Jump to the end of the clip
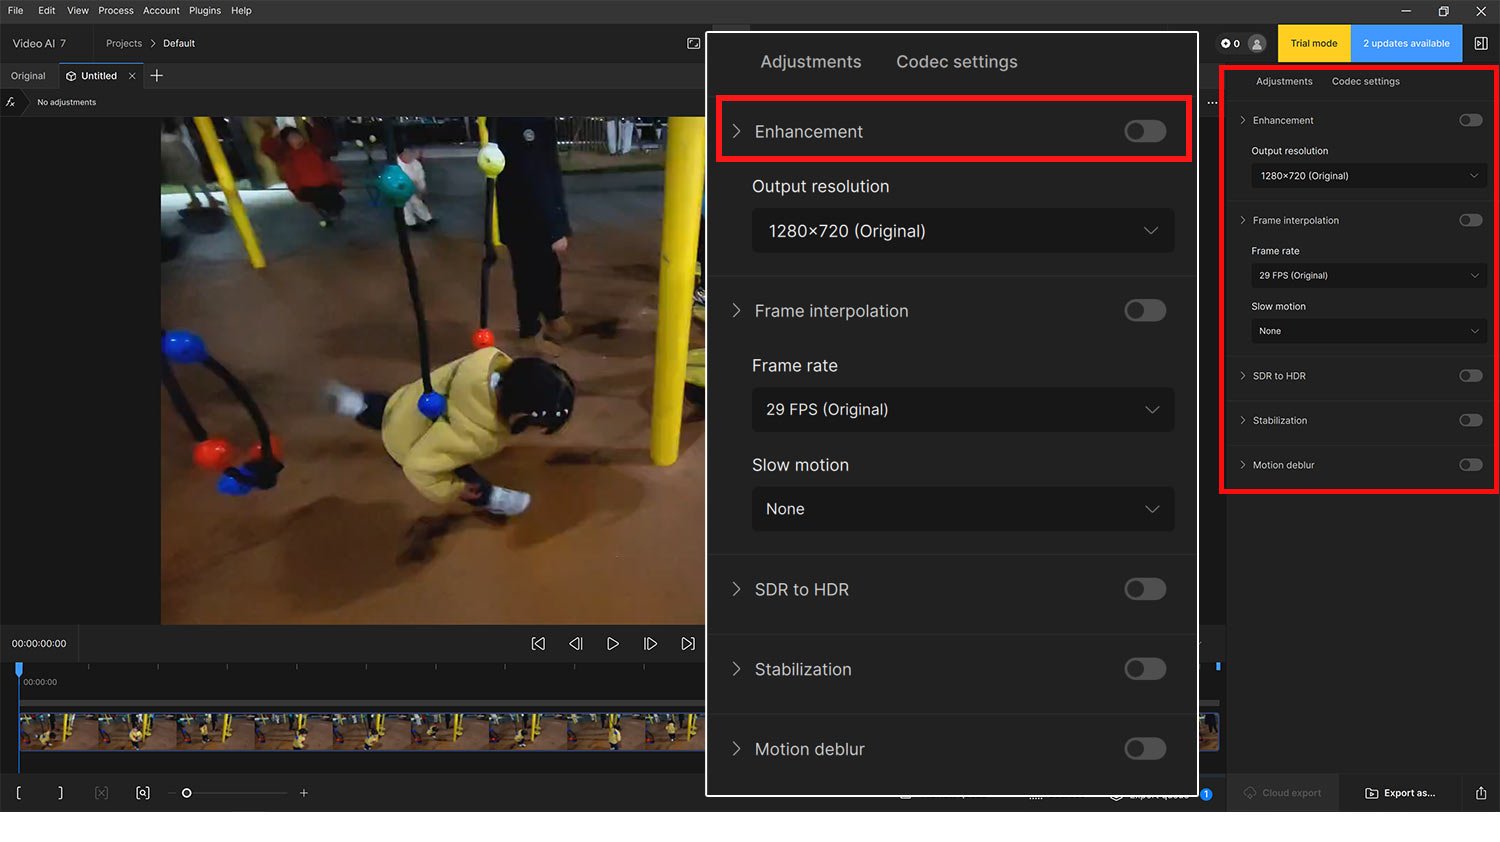 tap(688, 644)
